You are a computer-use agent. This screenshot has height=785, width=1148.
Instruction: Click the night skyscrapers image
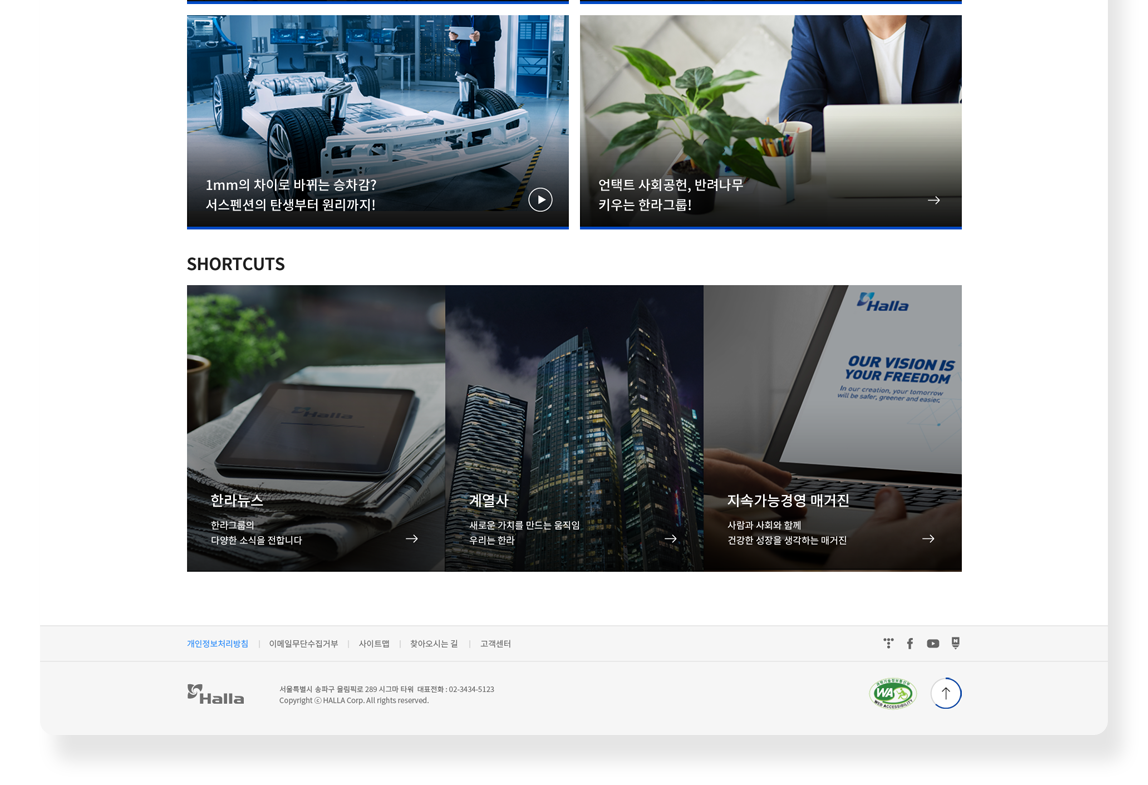click(574, 428)
